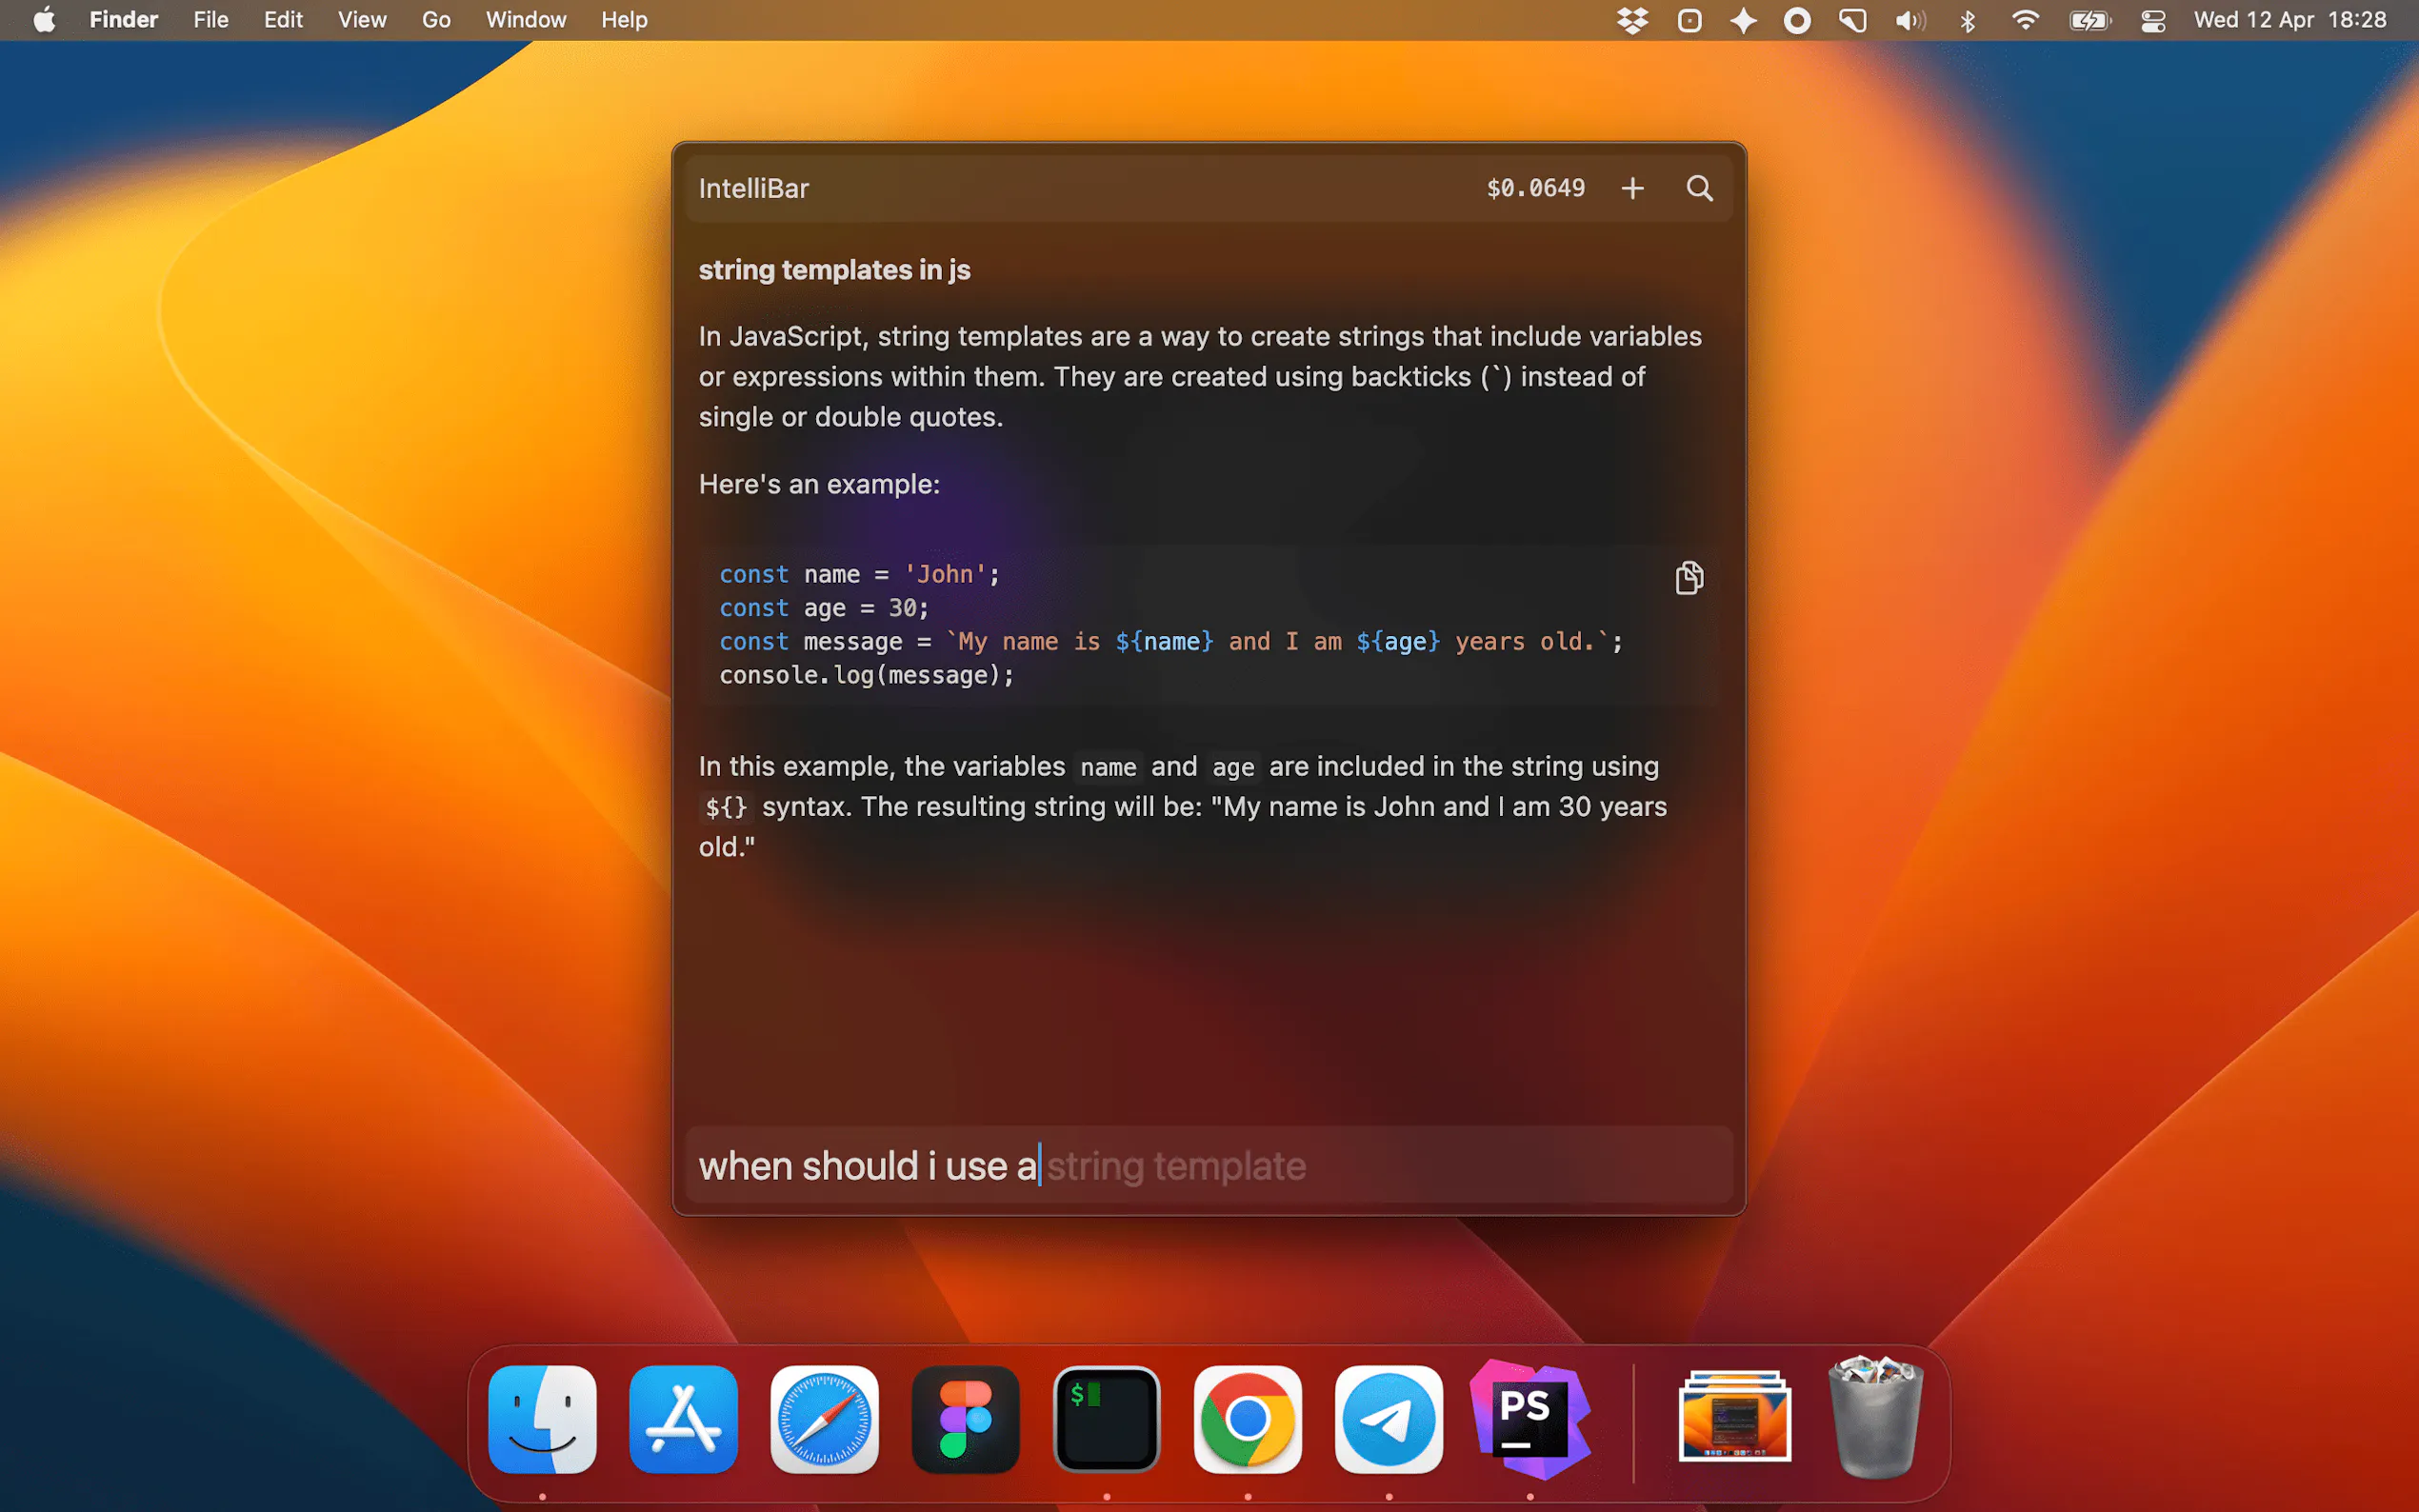The width and height of the screenshot is (2419, 1512).
Task: Open Telegram from the dock
Action: [1388, 1419]
